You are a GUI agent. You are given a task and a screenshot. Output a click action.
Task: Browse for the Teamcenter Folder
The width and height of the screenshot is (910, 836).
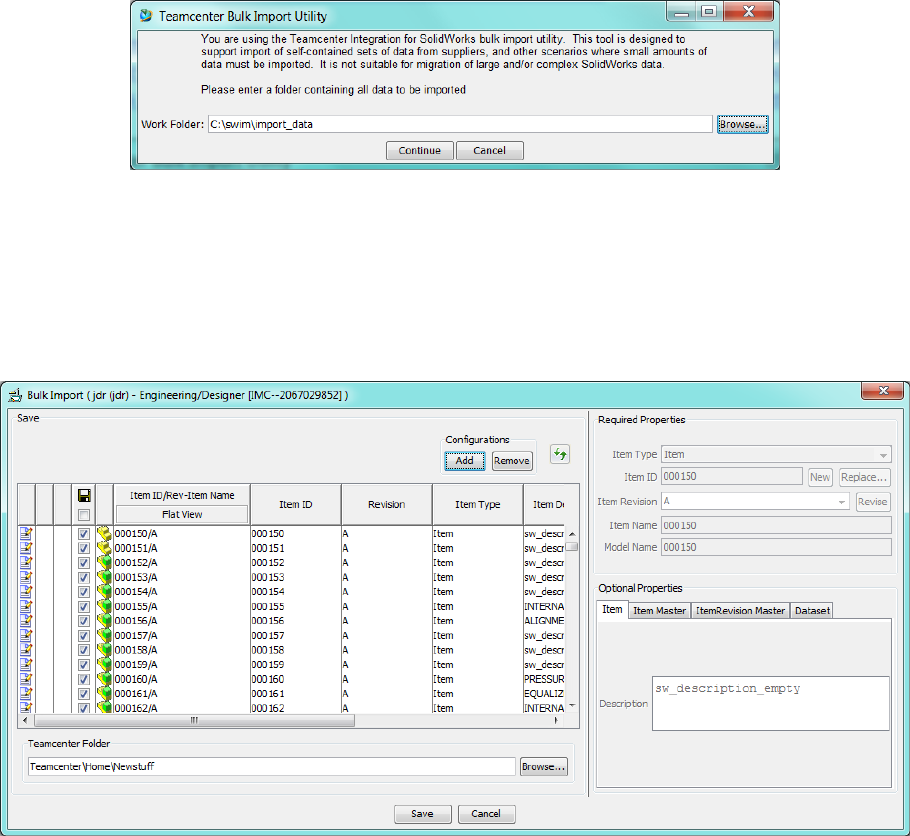click(544, 766)
